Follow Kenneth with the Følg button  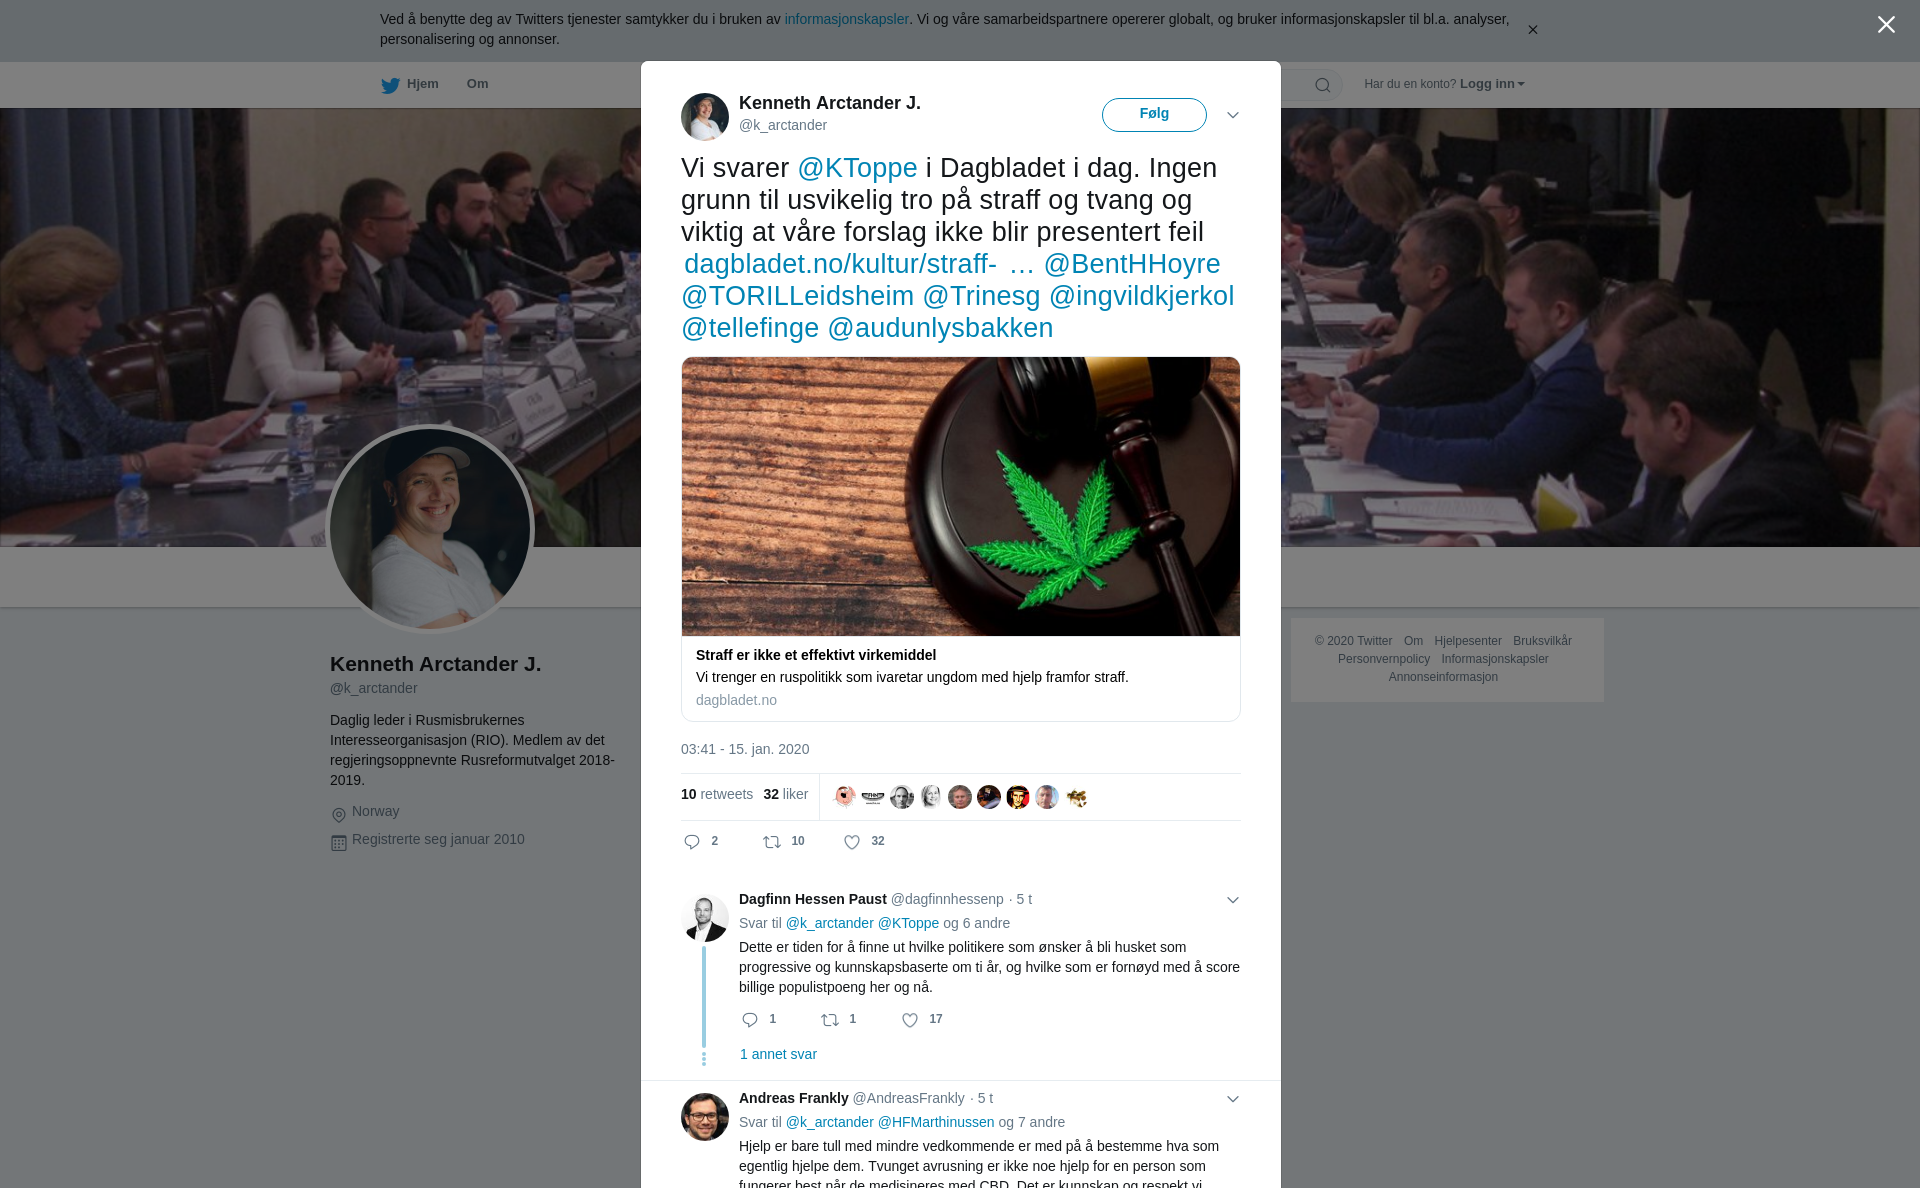point(1154,114)
